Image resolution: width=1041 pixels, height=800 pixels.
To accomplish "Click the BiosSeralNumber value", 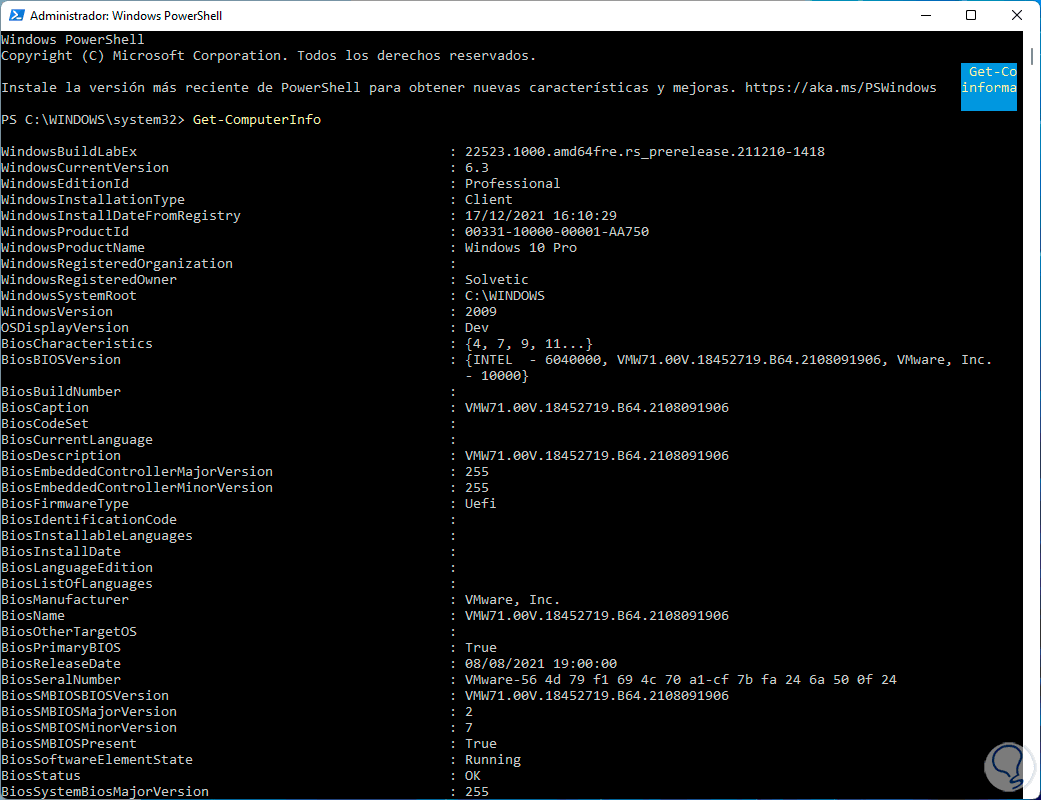I will pyautogui.click(x=680, y=680).
